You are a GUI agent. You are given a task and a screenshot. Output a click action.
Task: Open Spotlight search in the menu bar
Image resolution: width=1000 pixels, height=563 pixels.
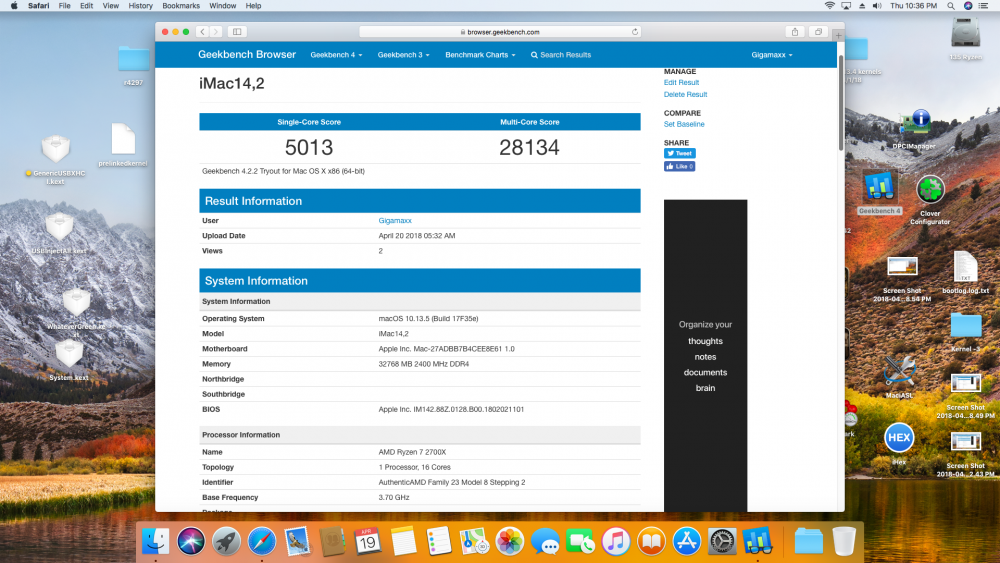(950, 6)
